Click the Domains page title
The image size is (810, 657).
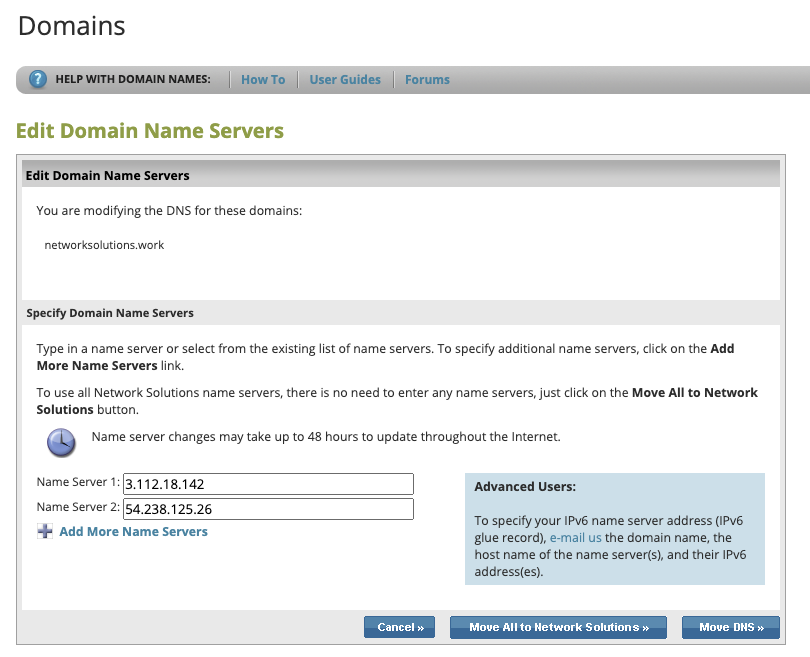(x=72, y=26)
